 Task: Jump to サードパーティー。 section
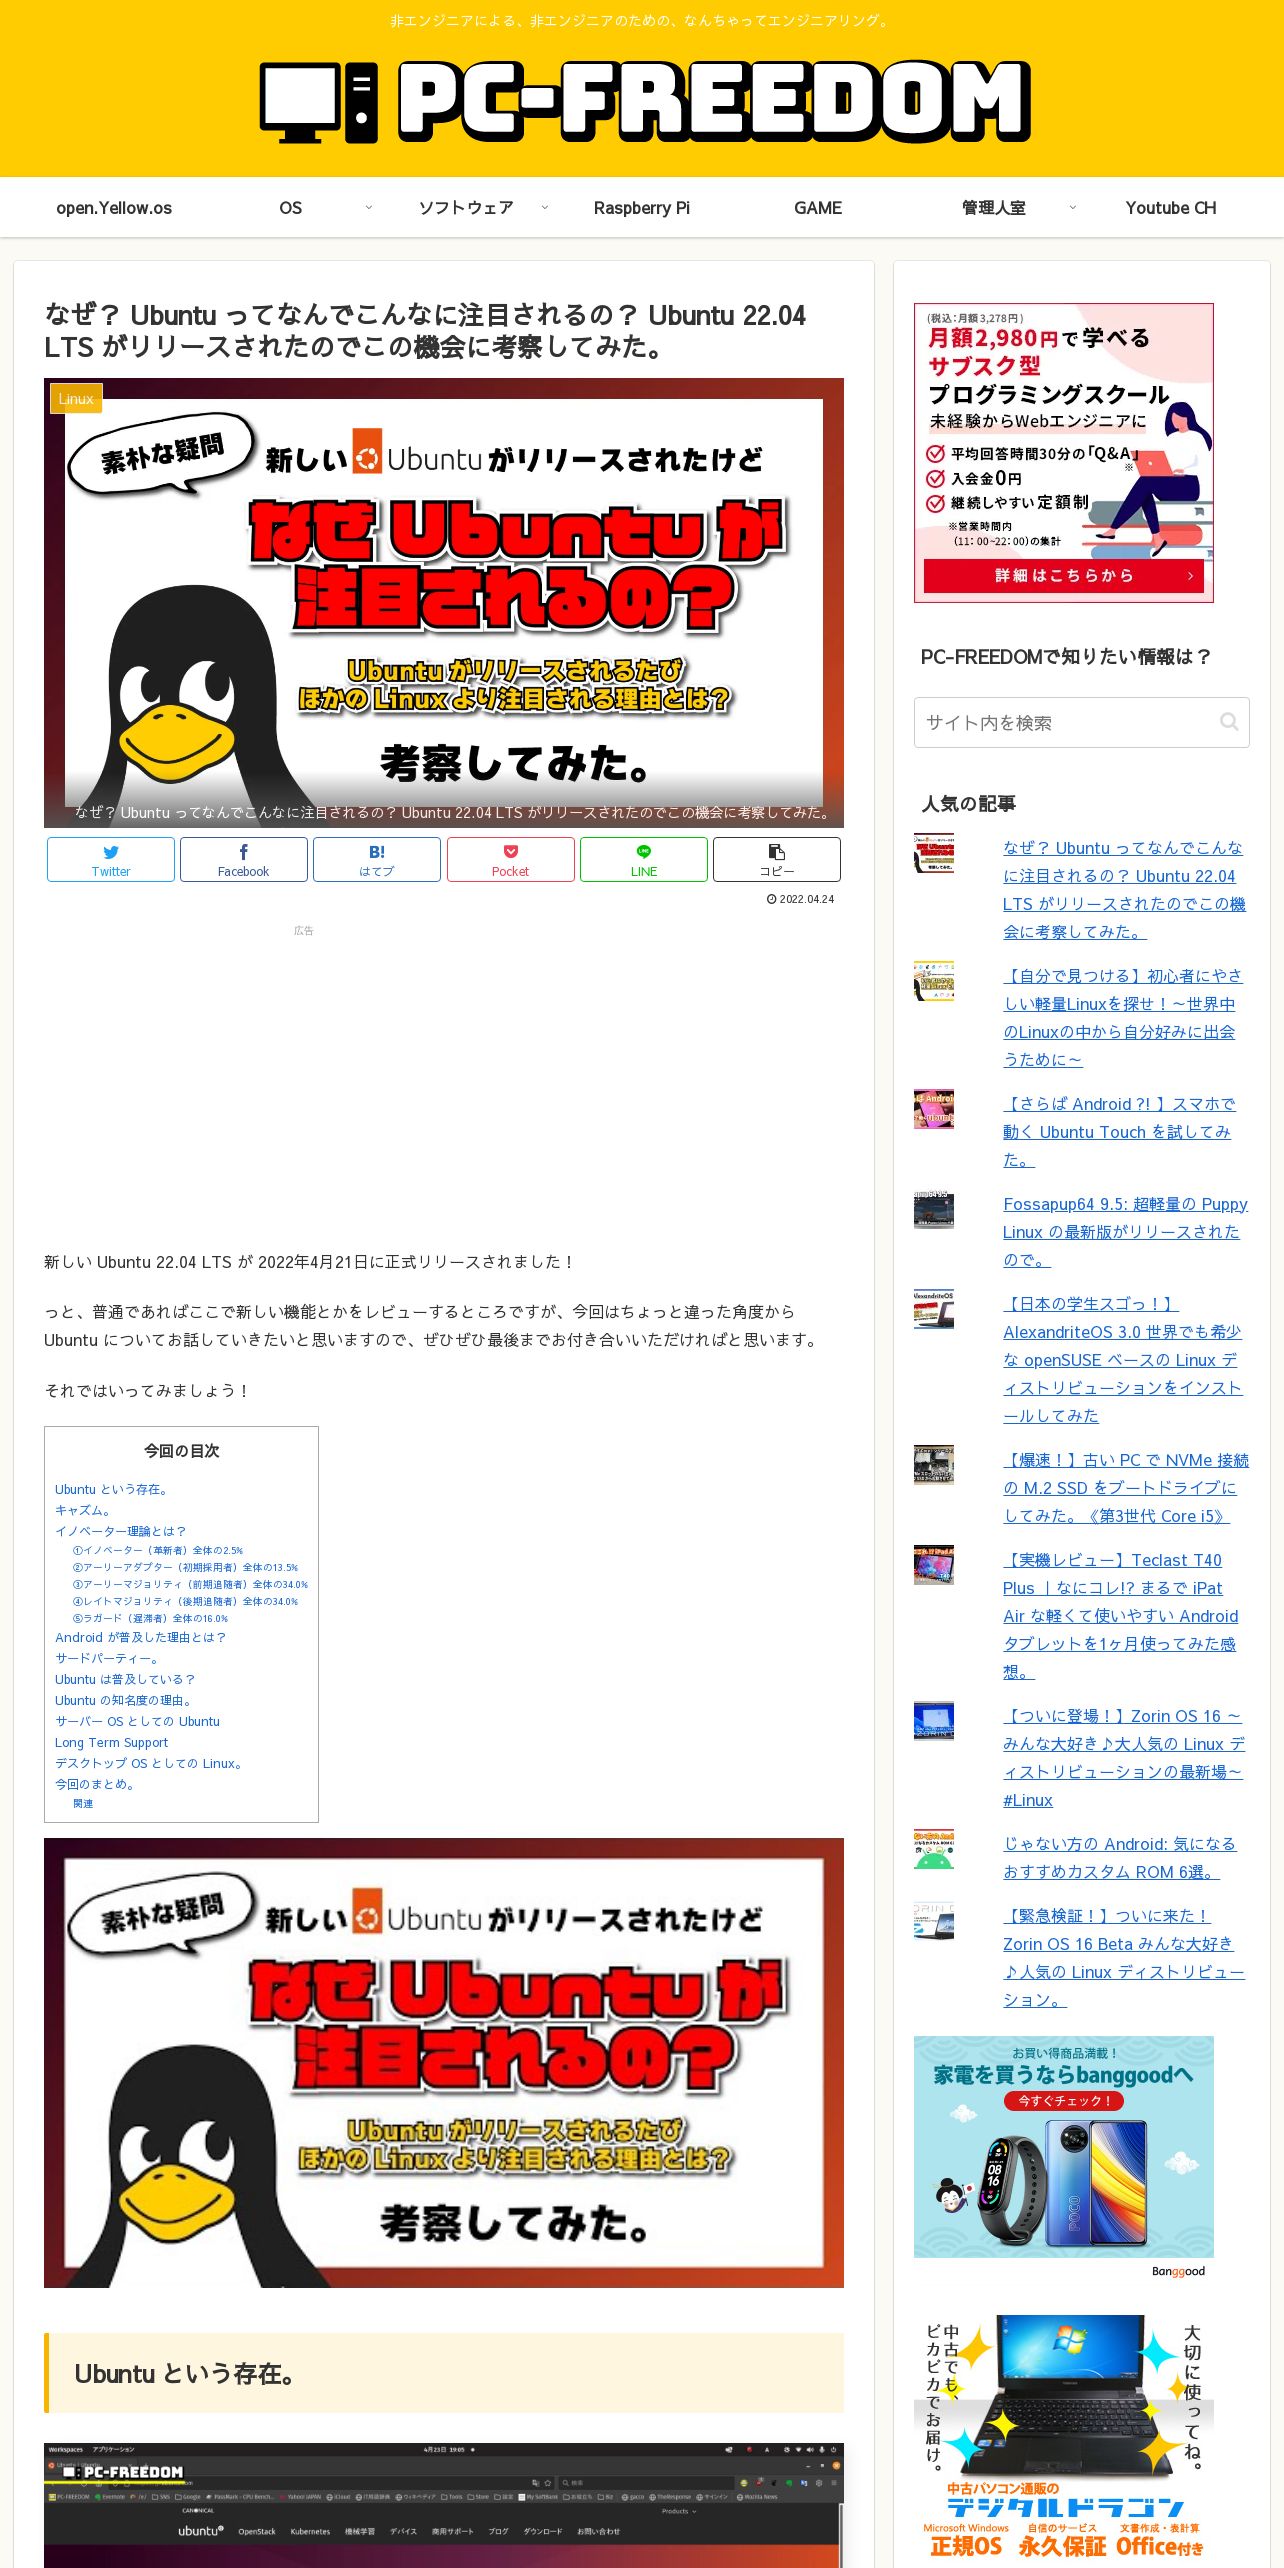click(107, 1658)
